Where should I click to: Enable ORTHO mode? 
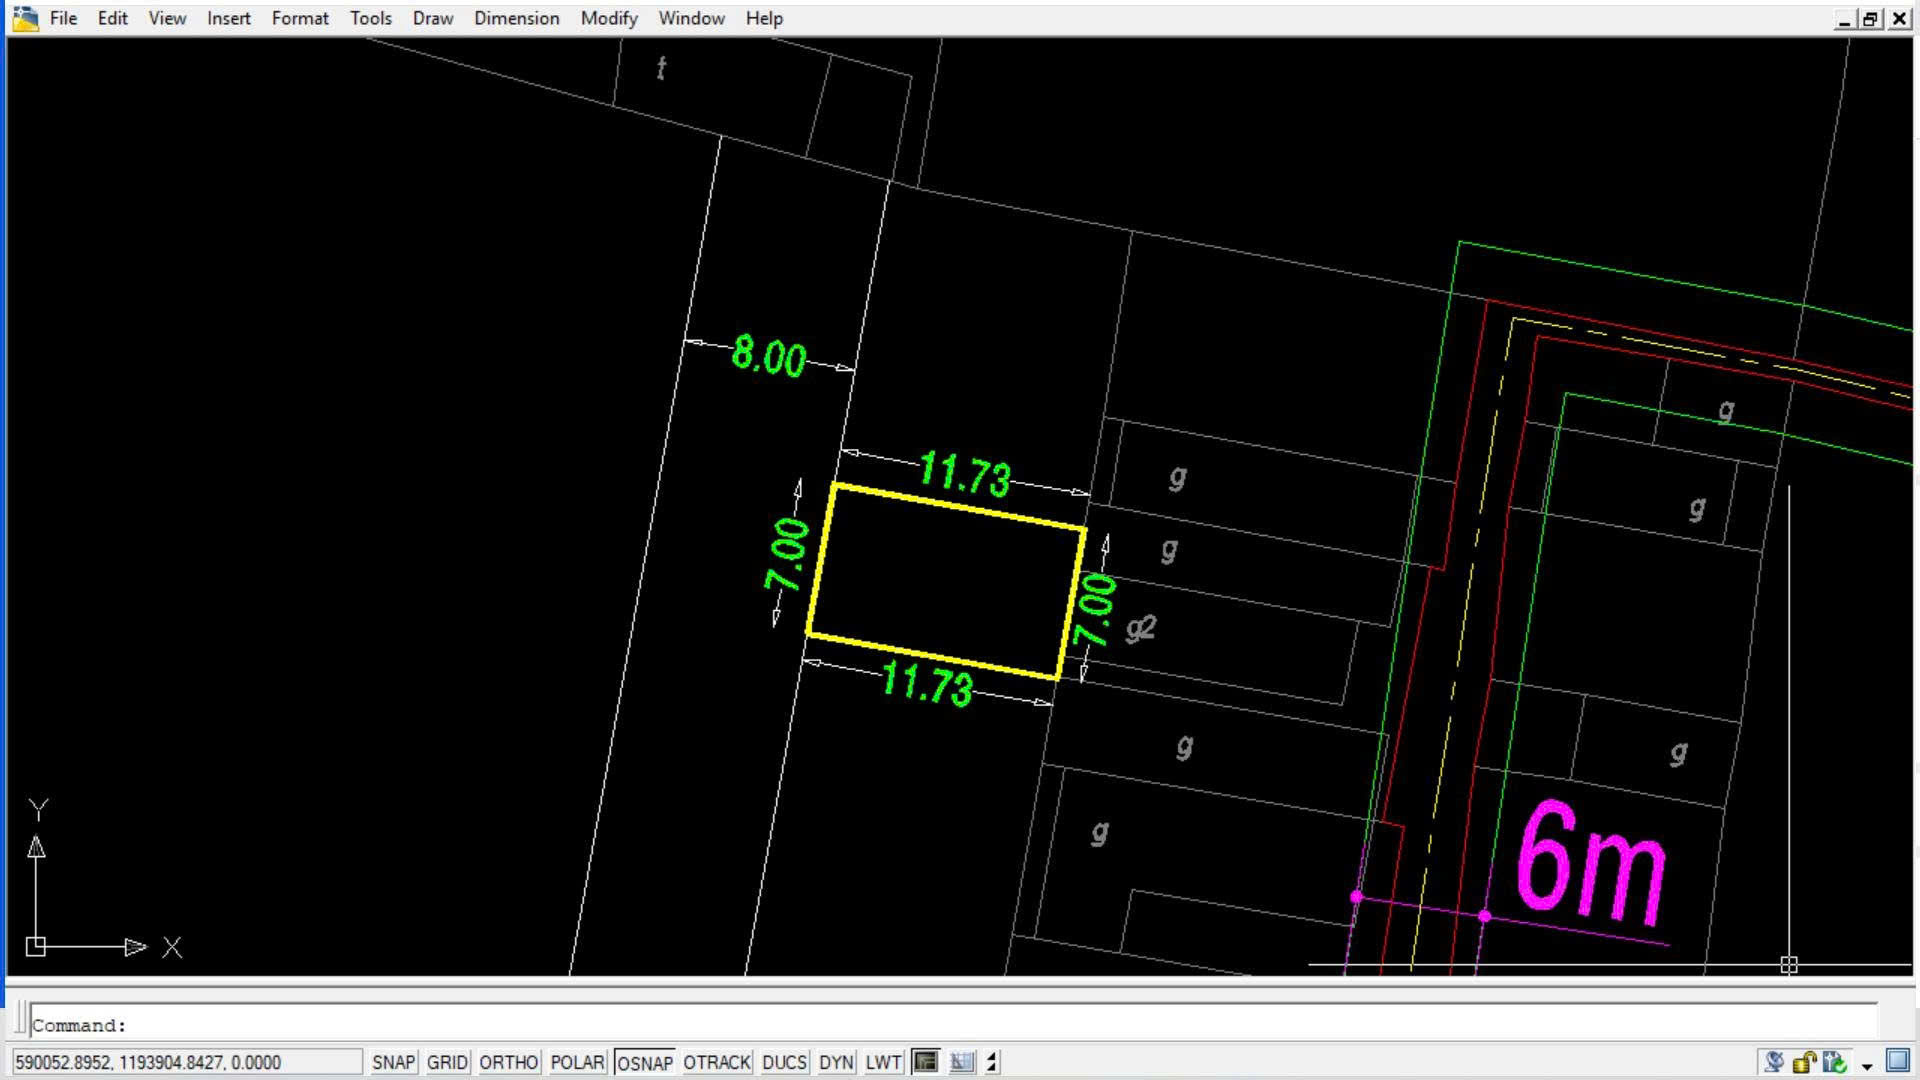coord(508,1062)
